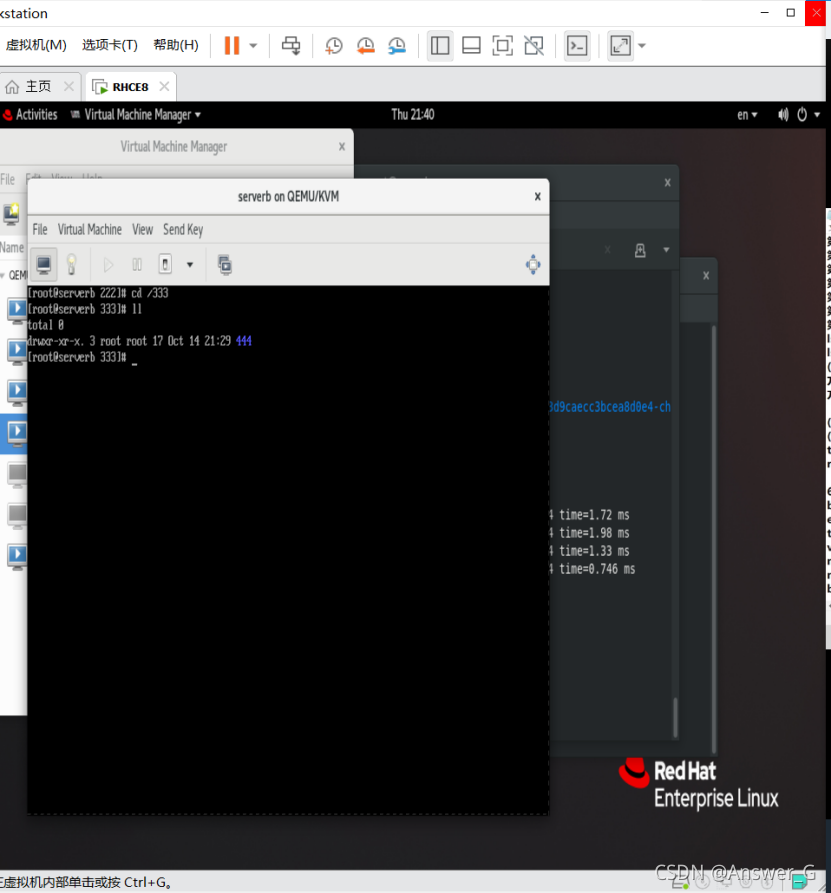Expand the serverb shutdown options arrow

[190, 264]
